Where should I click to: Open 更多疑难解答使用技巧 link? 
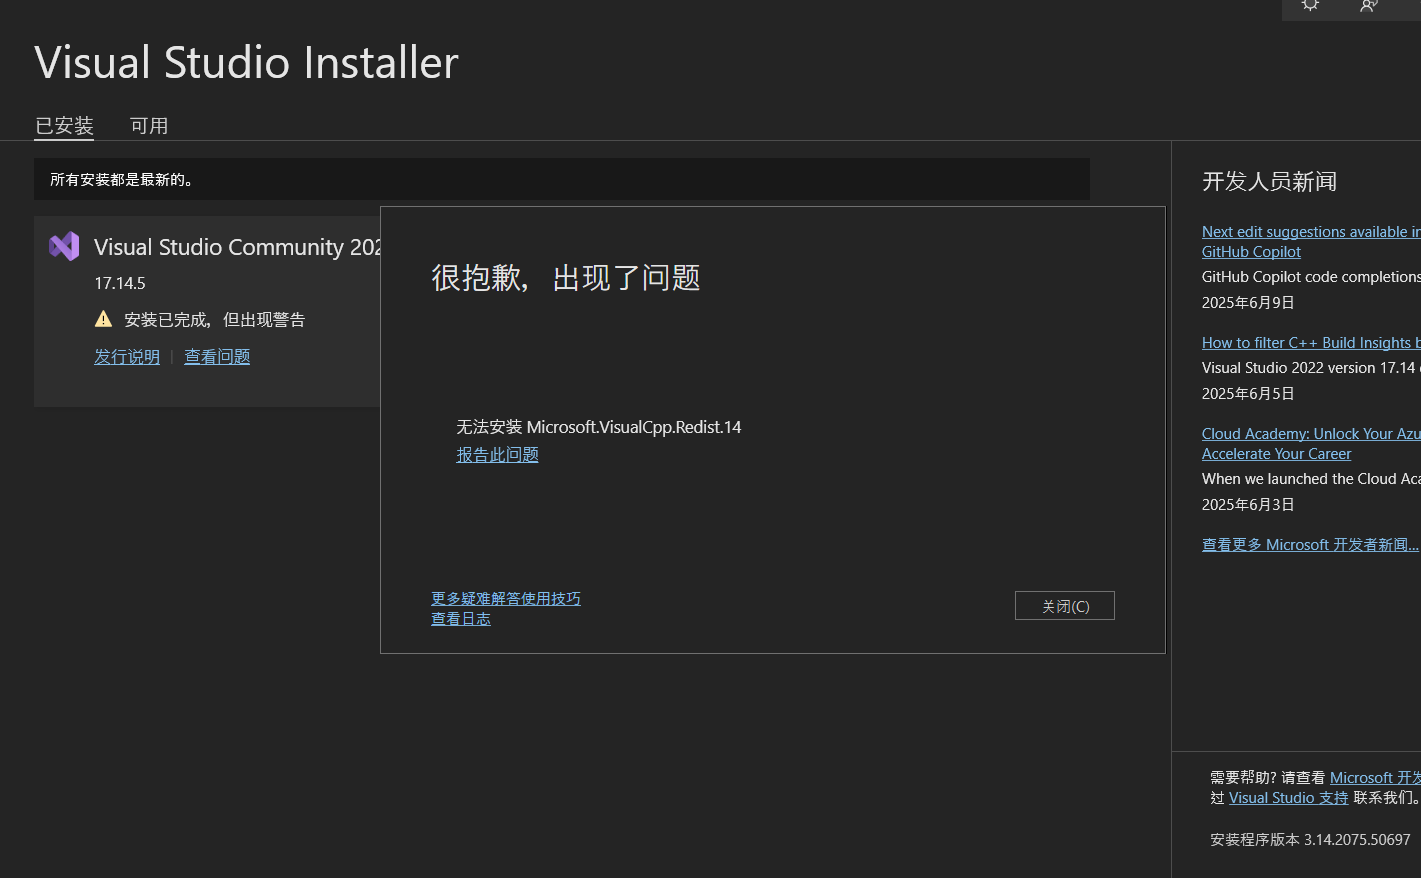(506, 598)
